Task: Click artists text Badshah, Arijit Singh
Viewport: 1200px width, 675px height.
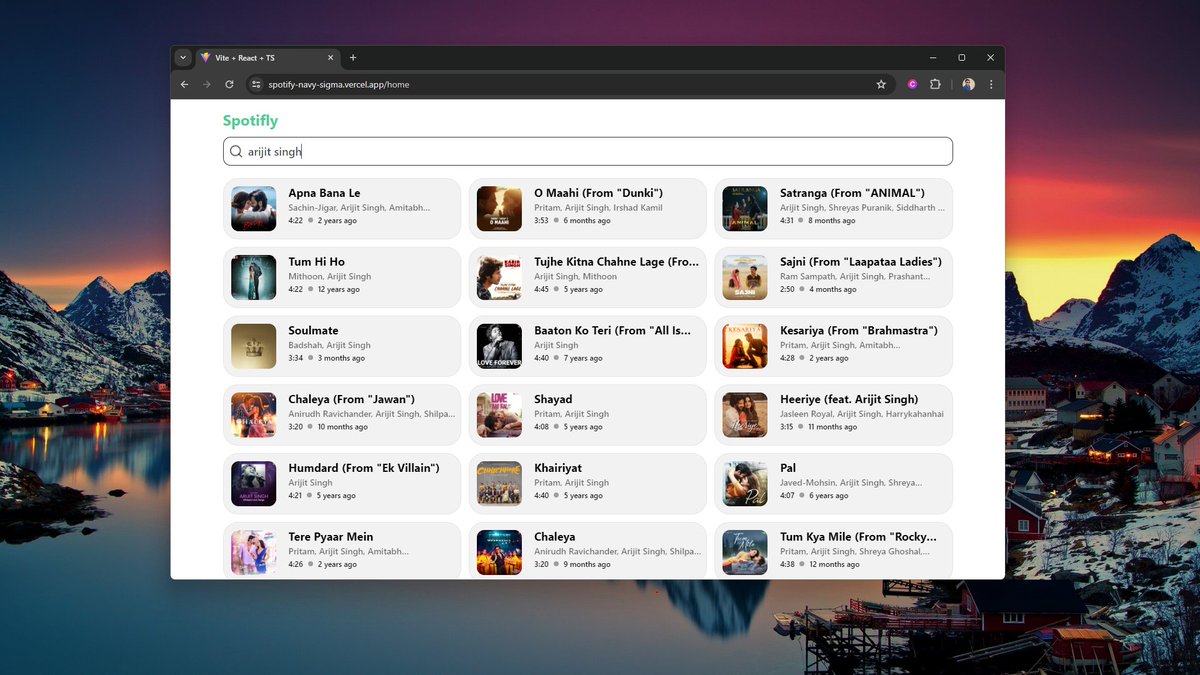Action: tap(330, 345)
